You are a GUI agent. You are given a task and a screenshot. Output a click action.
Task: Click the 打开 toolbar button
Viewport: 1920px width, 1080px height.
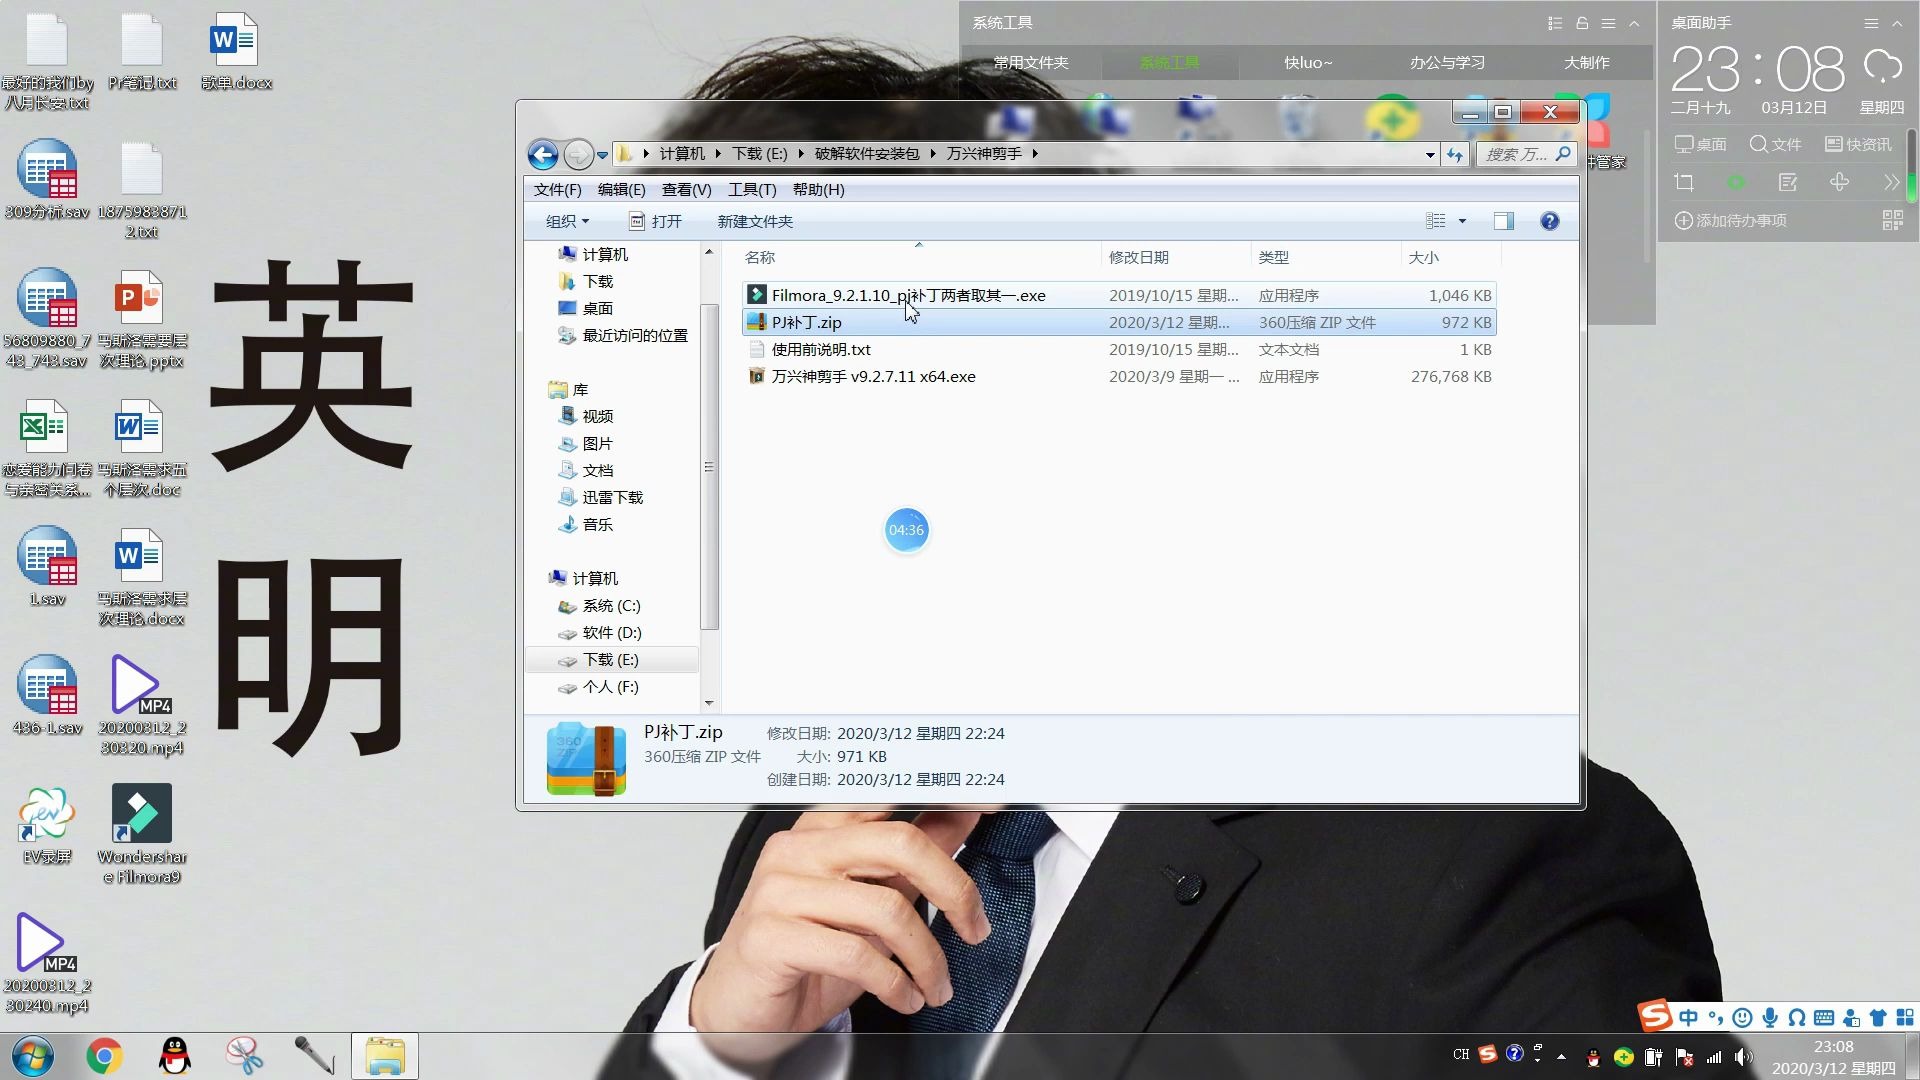(655, 221)
